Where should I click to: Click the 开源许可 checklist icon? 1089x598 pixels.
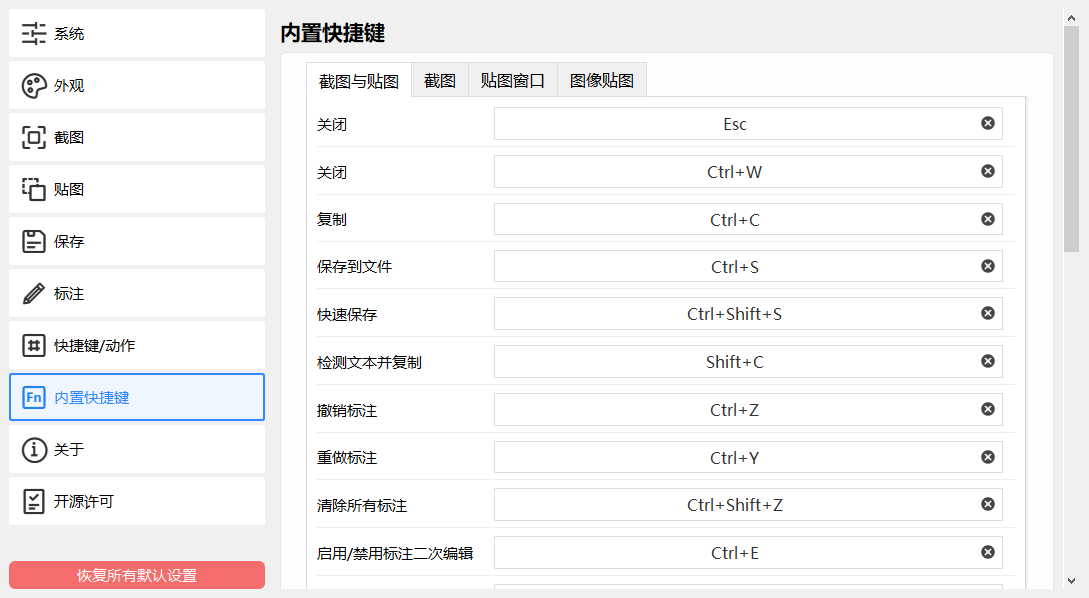33,501
